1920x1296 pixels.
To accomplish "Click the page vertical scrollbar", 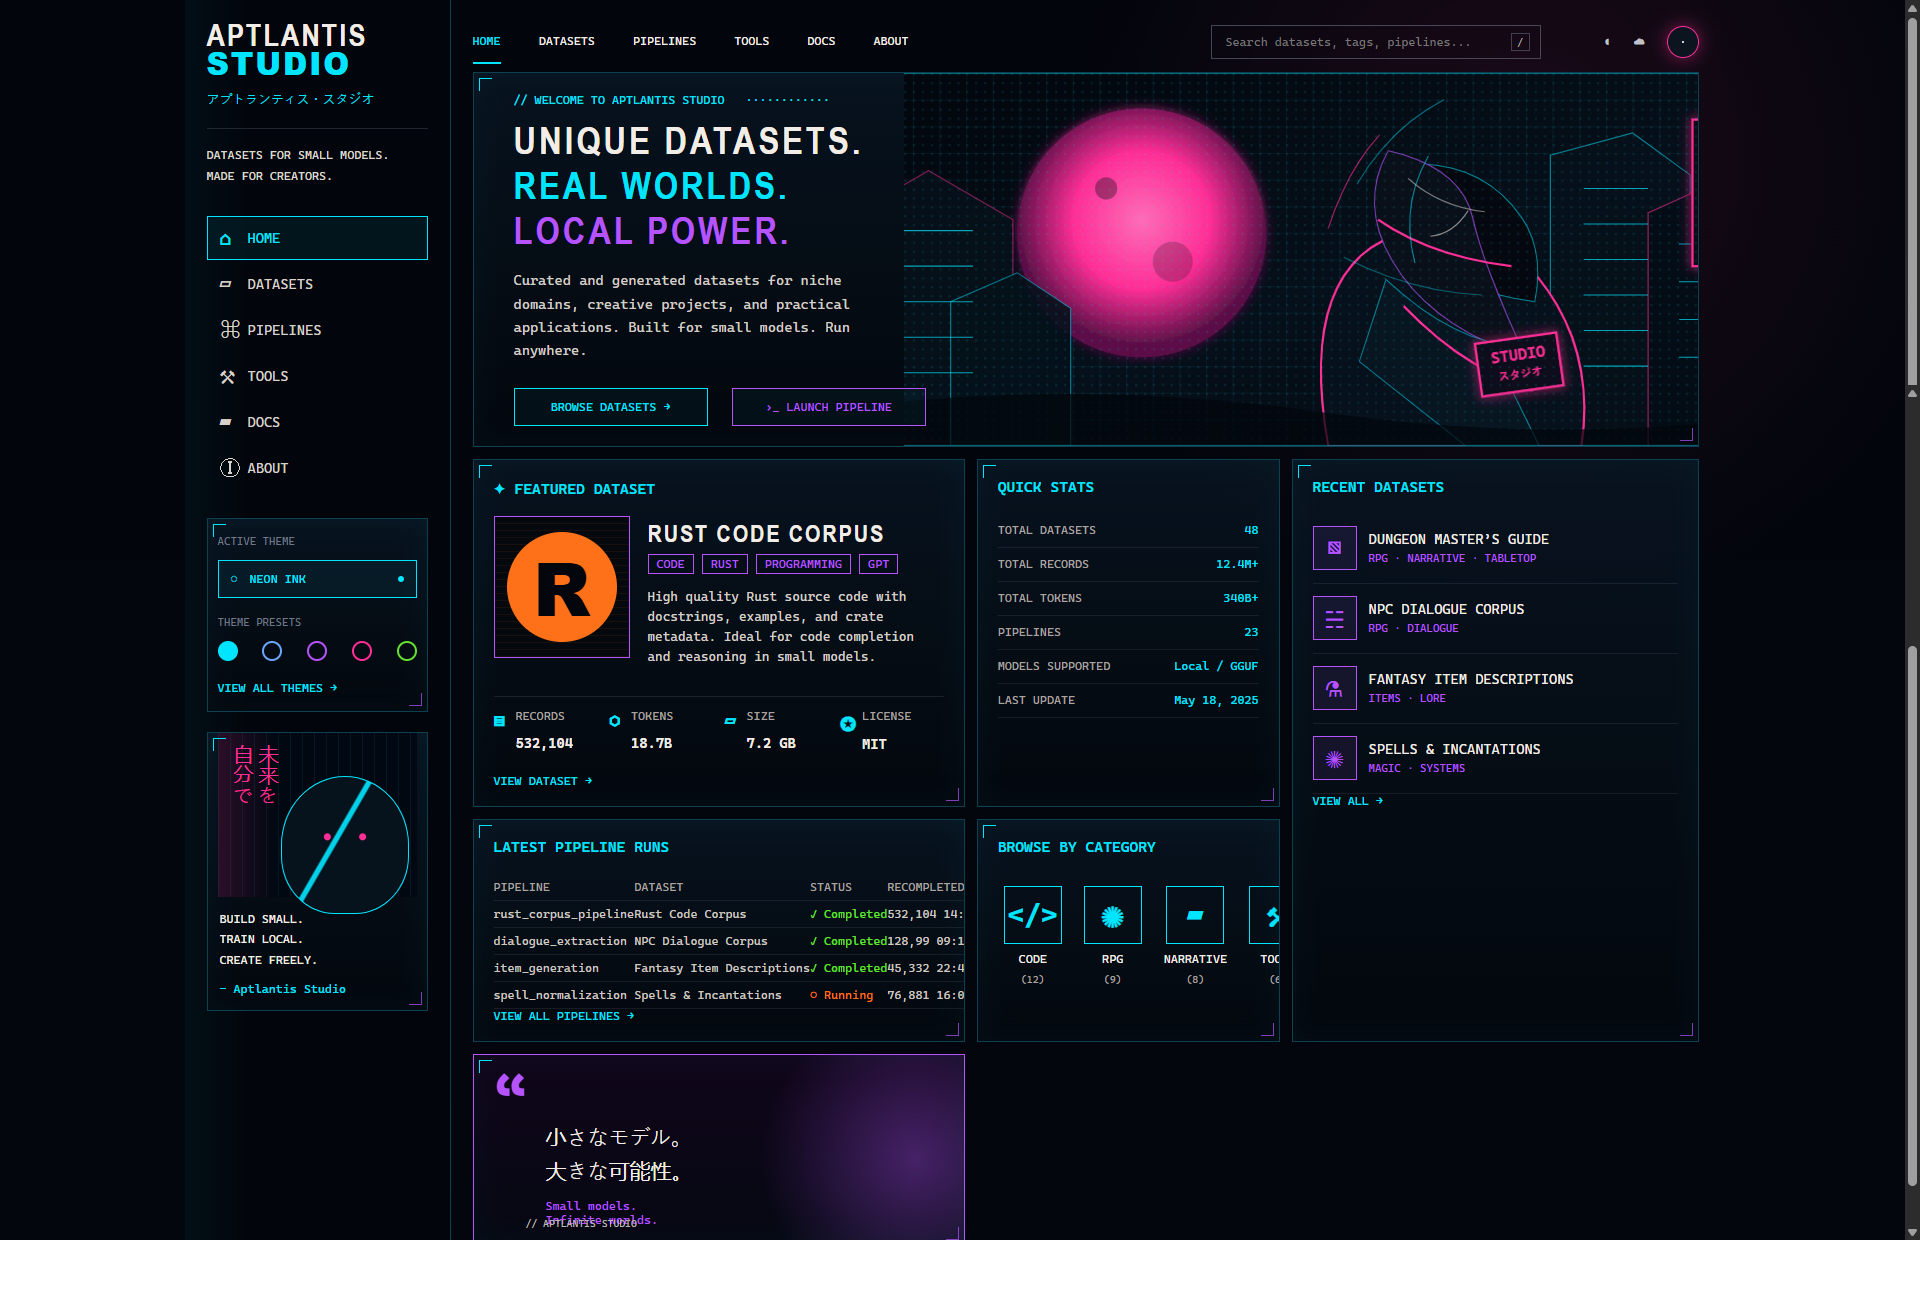I will (x=1912, y=620).
